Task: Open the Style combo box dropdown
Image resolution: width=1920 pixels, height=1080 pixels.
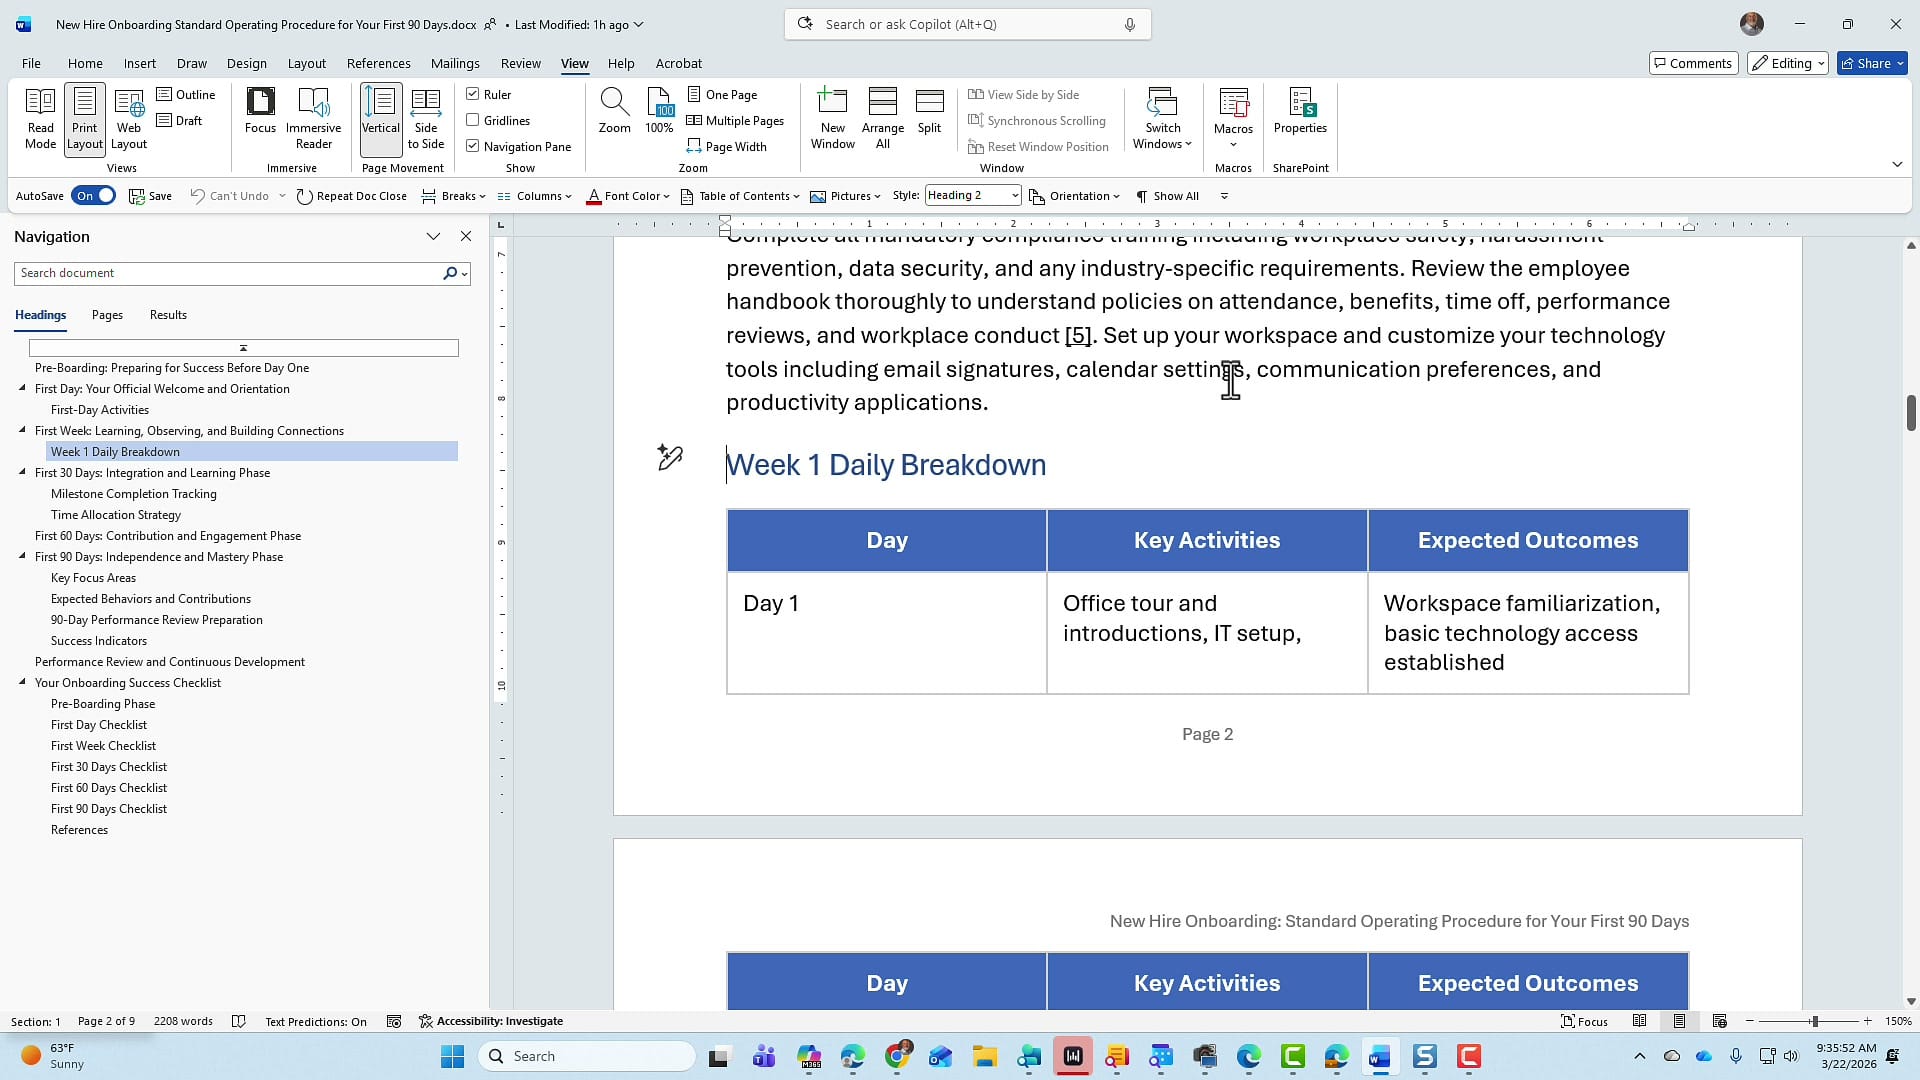Action: tap(1014, 196)
